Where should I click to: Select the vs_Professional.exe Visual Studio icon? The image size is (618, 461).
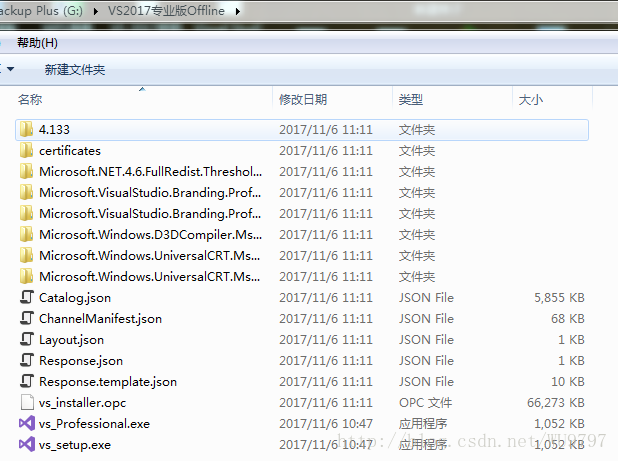point(27,424)
